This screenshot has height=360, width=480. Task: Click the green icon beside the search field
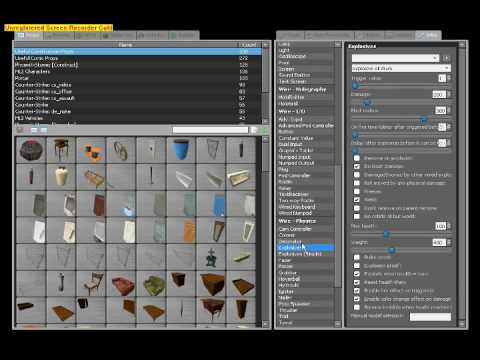[x=264, y=130]
